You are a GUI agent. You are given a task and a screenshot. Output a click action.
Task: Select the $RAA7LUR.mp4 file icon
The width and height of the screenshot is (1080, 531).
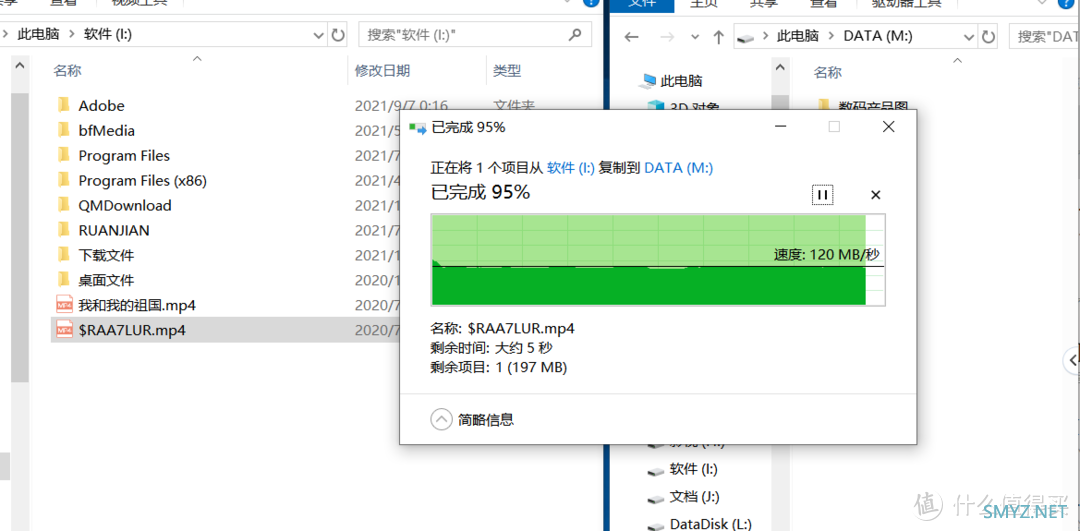(x=64, y=330)
